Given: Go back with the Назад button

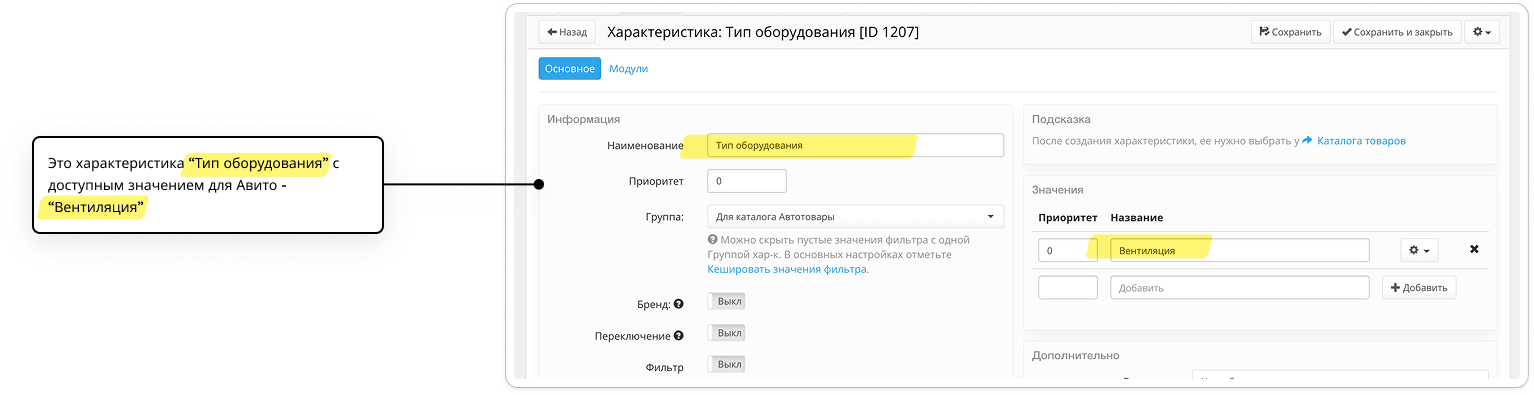Looking at the screenshot, I should (x=567, y=32).
